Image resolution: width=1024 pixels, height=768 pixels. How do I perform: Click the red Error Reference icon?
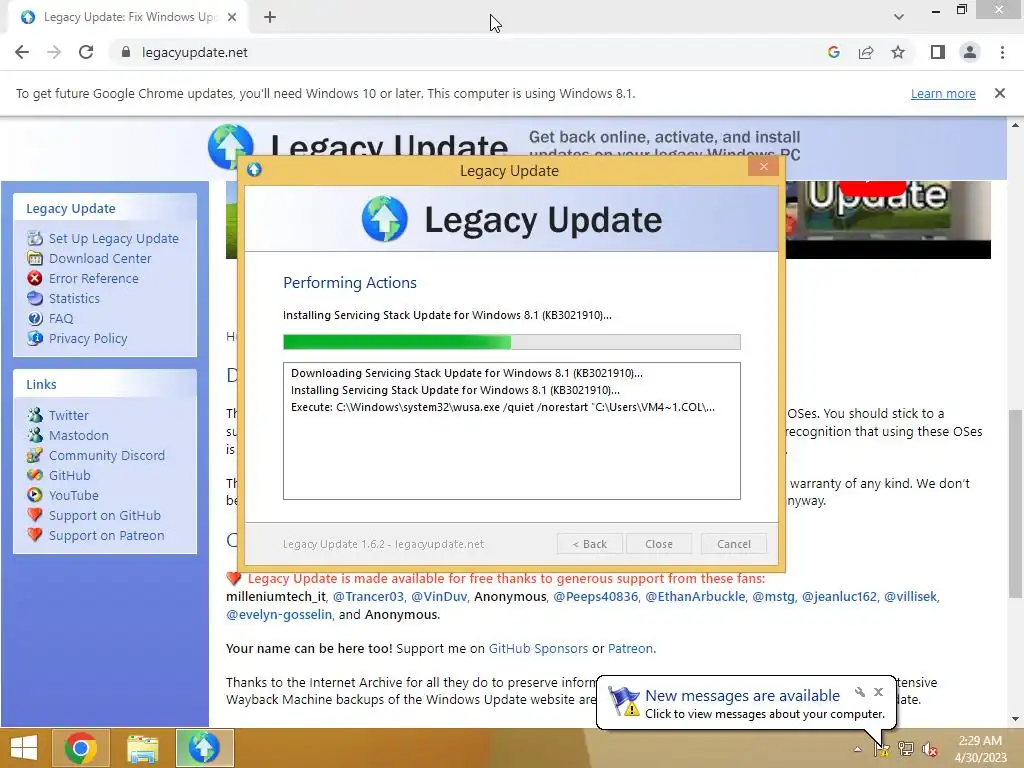[x=35, y=278]
